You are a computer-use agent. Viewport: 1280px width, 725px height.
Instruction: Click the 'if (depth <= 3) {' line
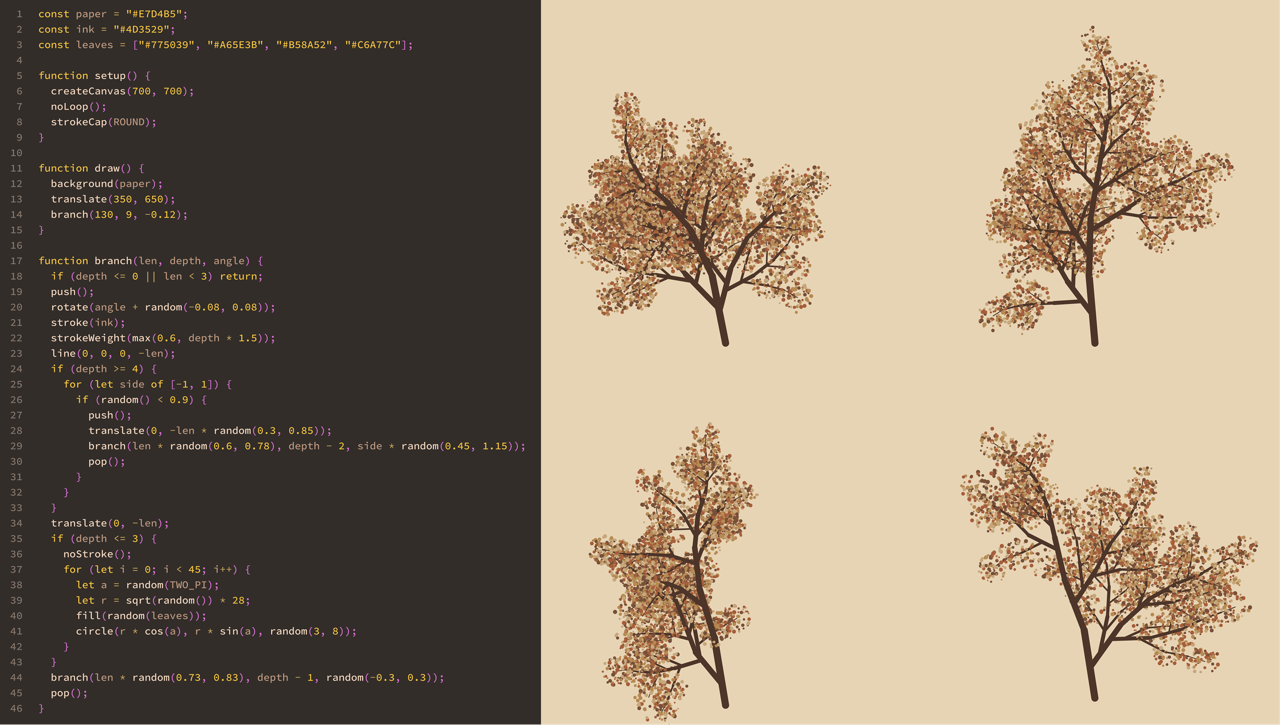(104, 539)
